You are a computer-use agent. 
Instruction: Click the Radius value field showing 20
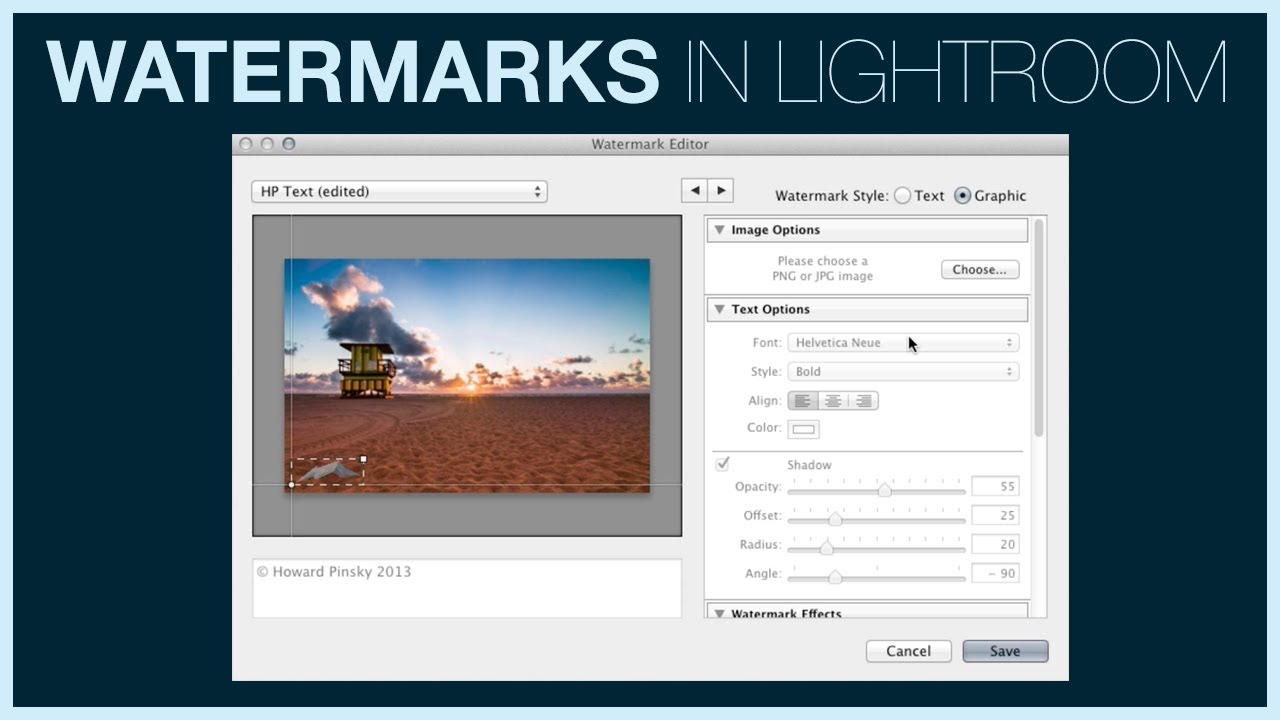tap(995, 545)
